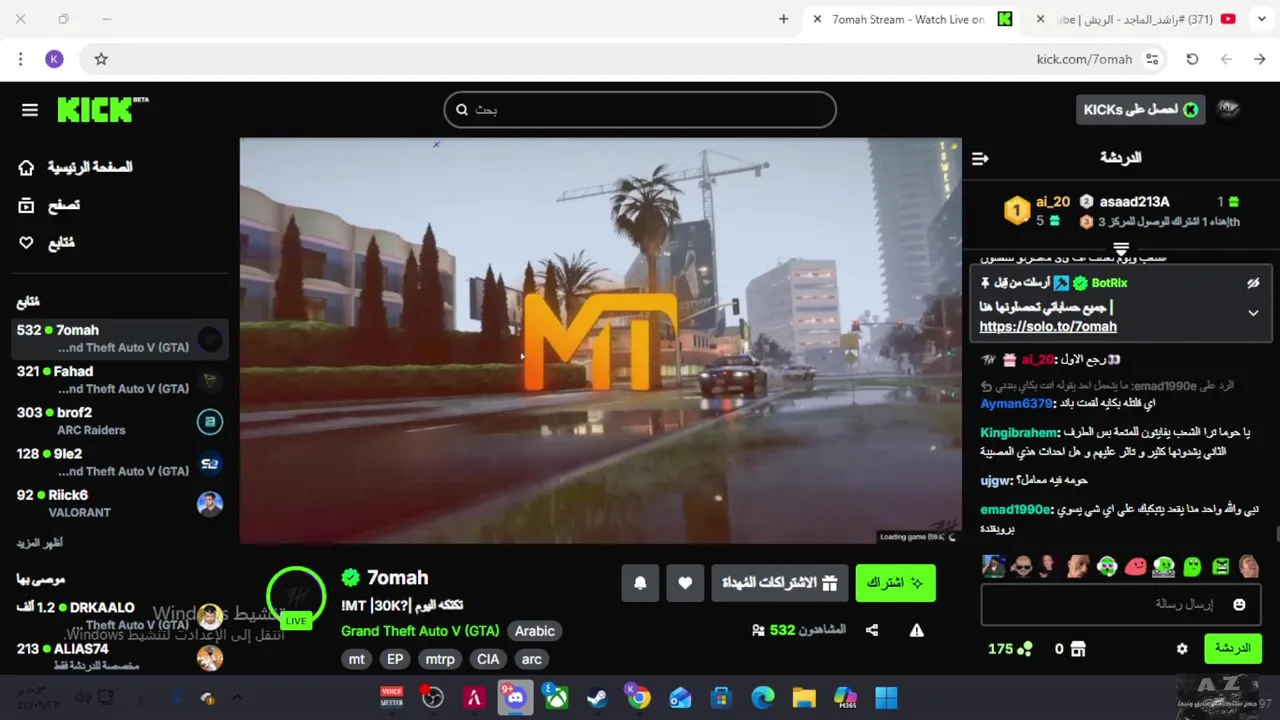Open Steam from the taskbar
This screenshot has width=1280, height=720.
[597, 697]
